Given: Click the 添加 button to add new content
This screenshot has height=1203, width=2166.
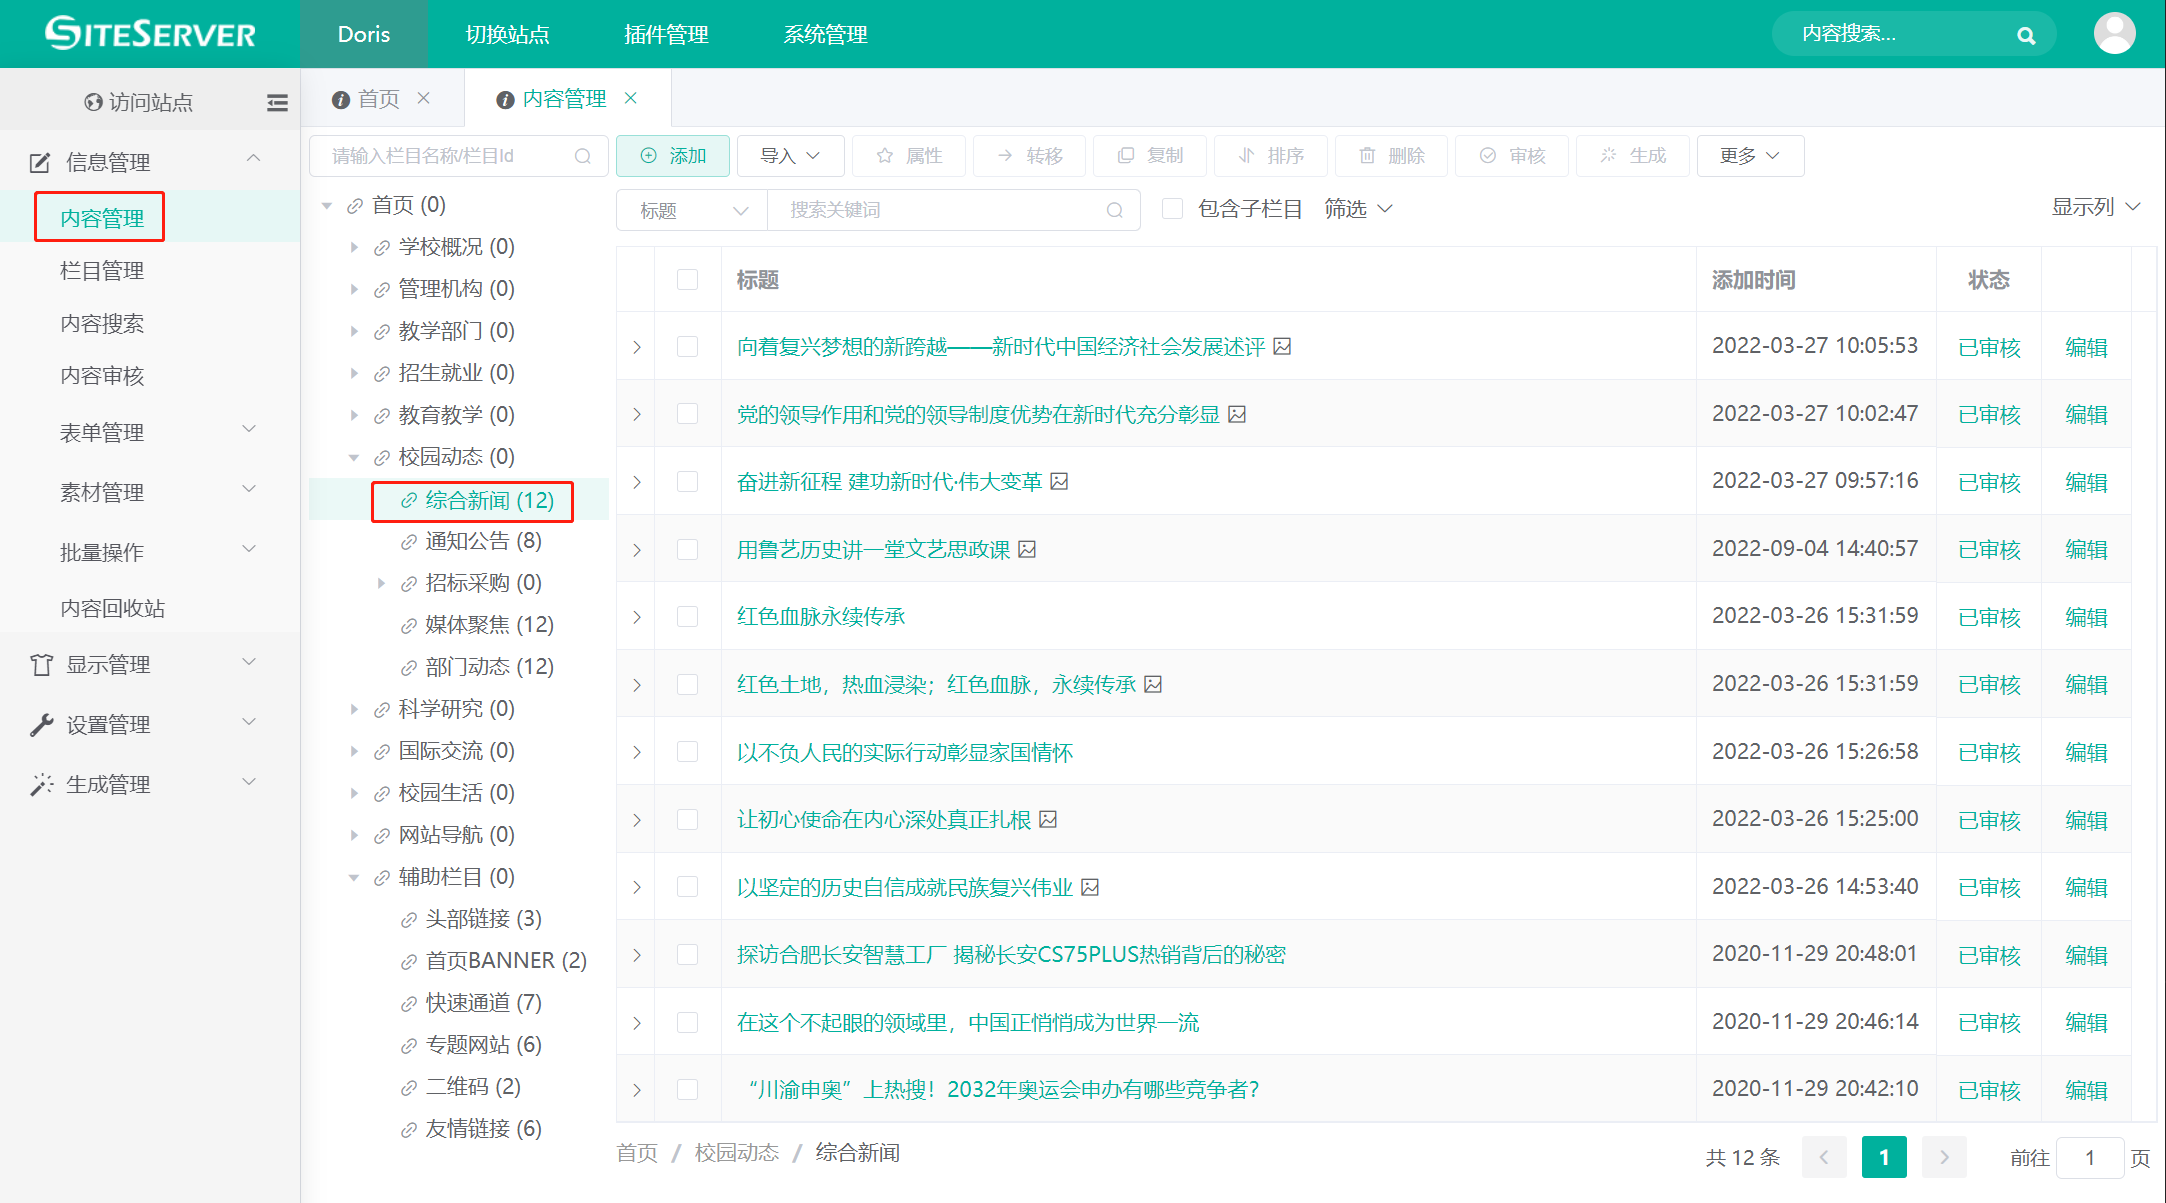Looking at the screenshot, I should point(672,155).
